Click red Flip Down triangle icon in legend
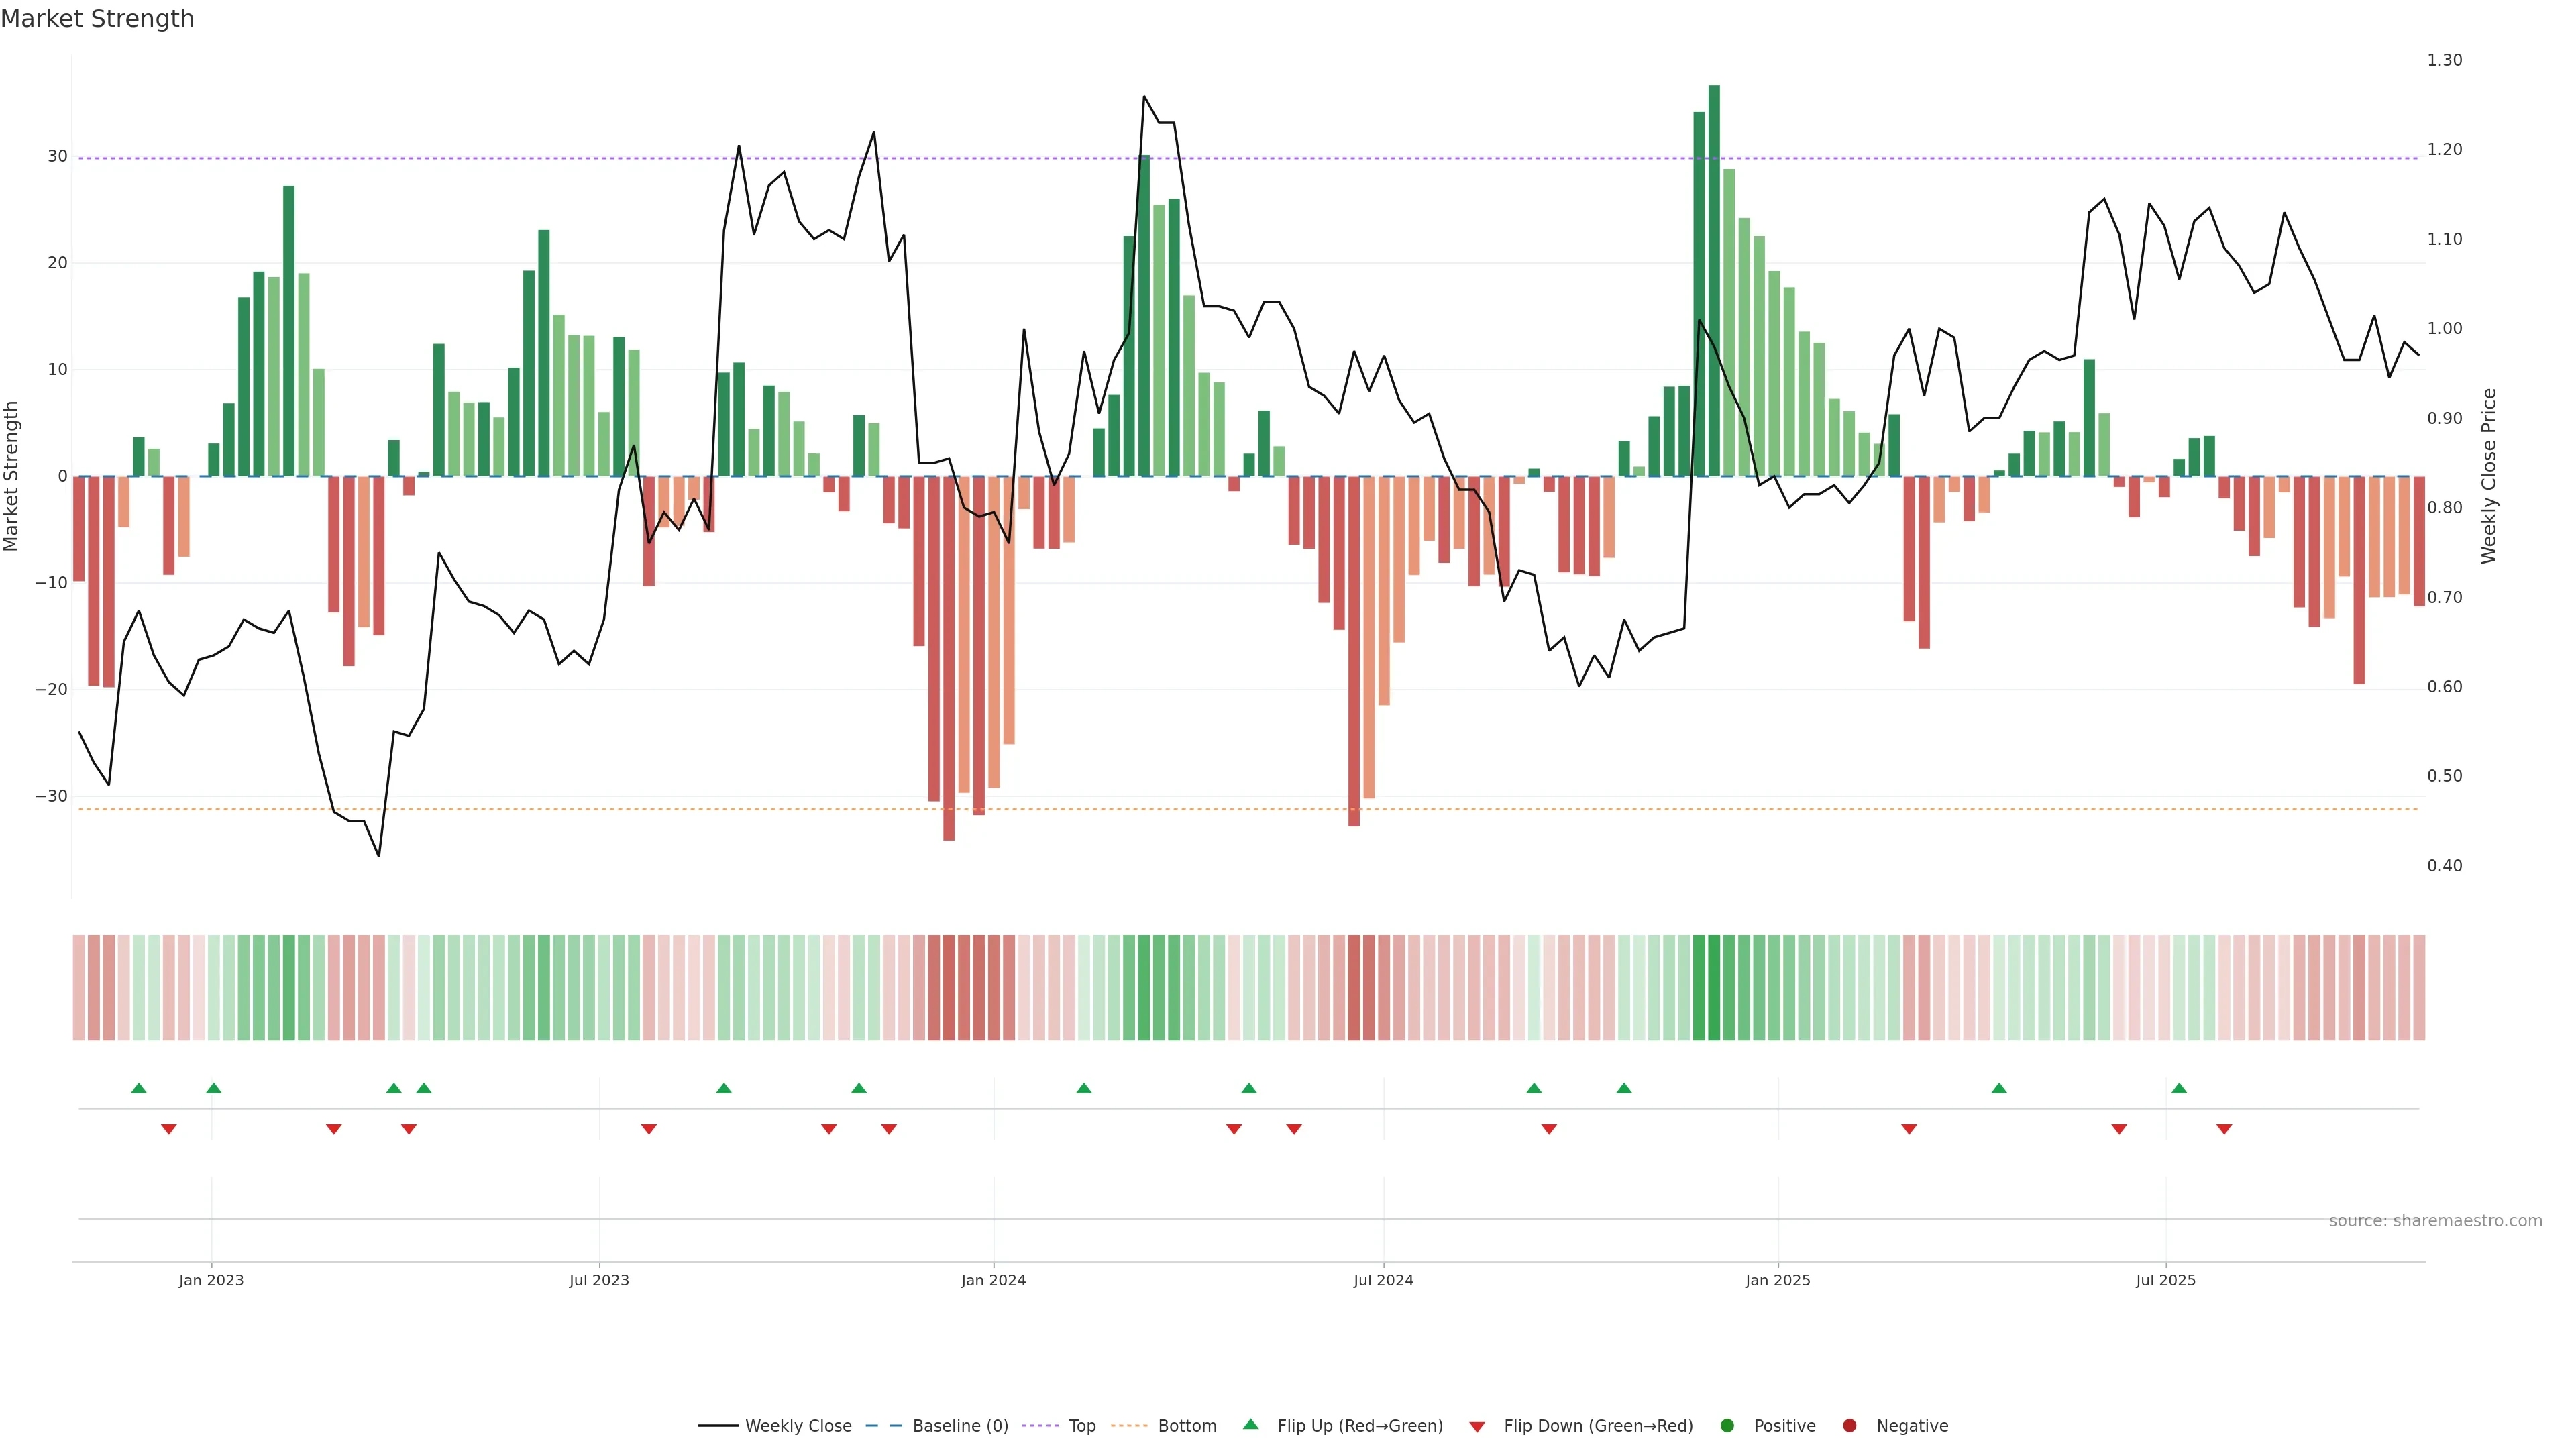The height and width of the screenshot is (1449, 2576). pos(1477,1426)
